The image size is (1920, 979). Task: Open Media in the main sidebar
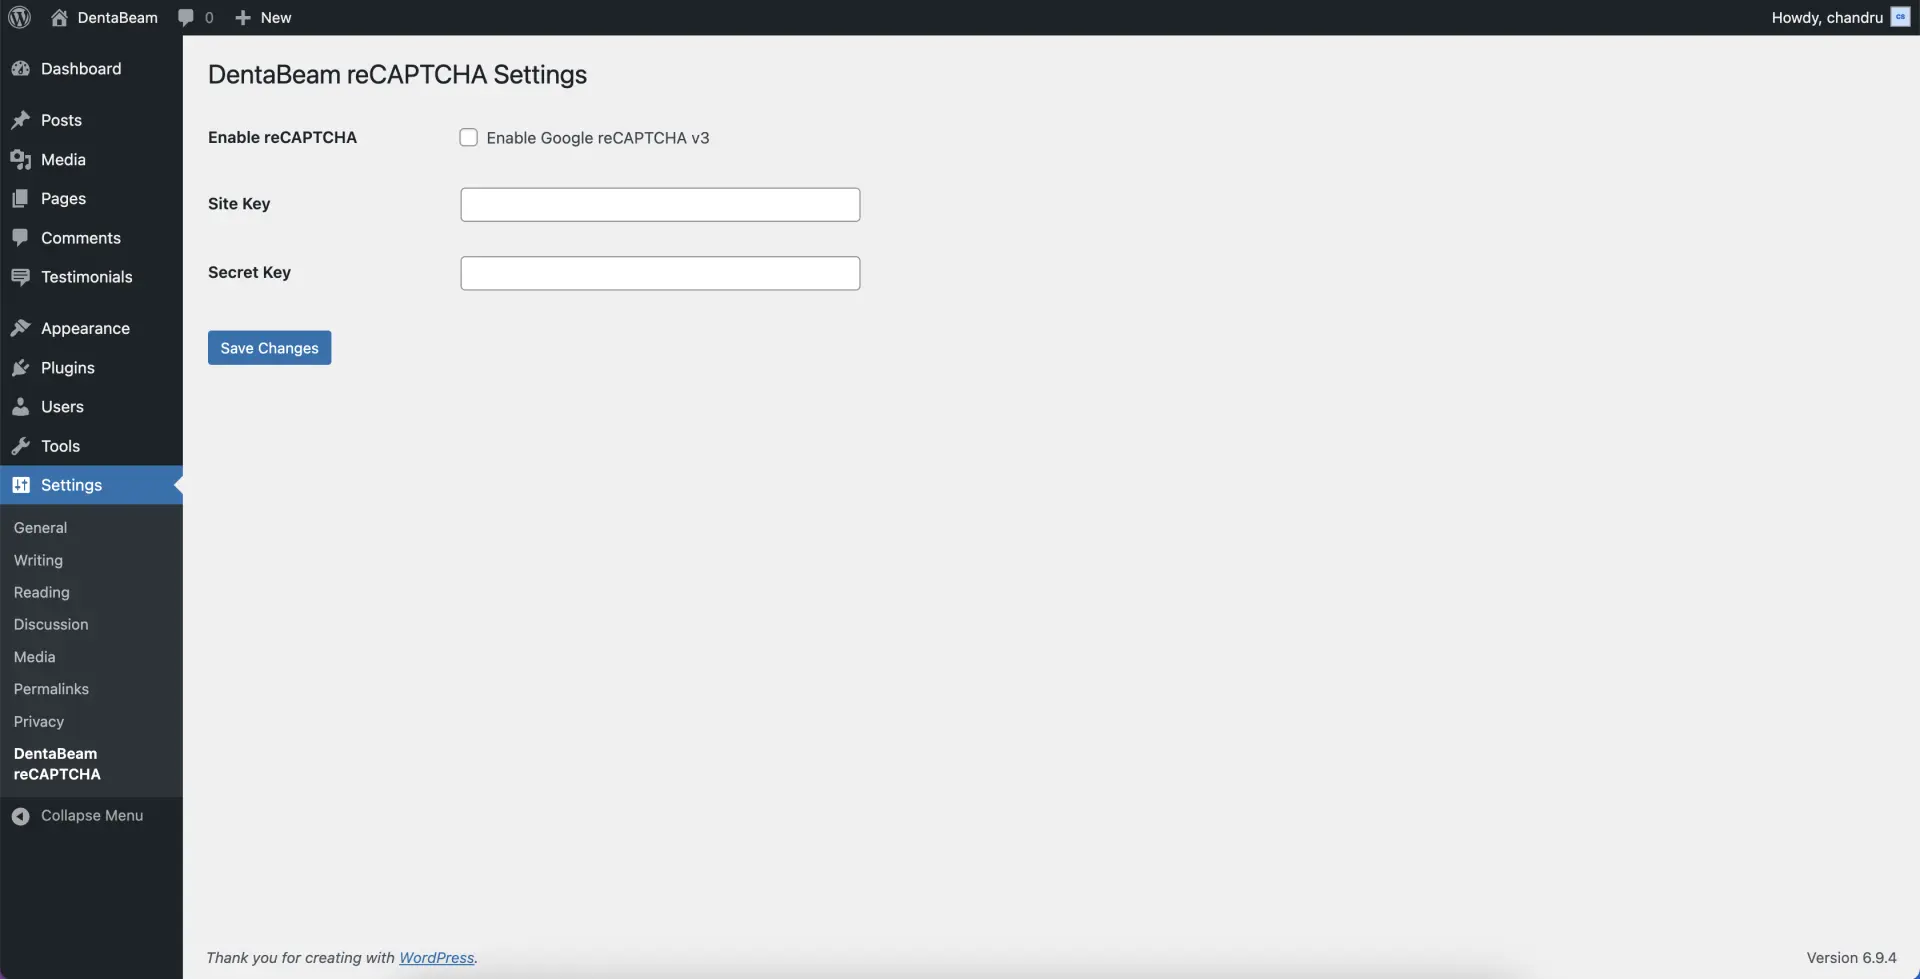(x=91, y=159)
